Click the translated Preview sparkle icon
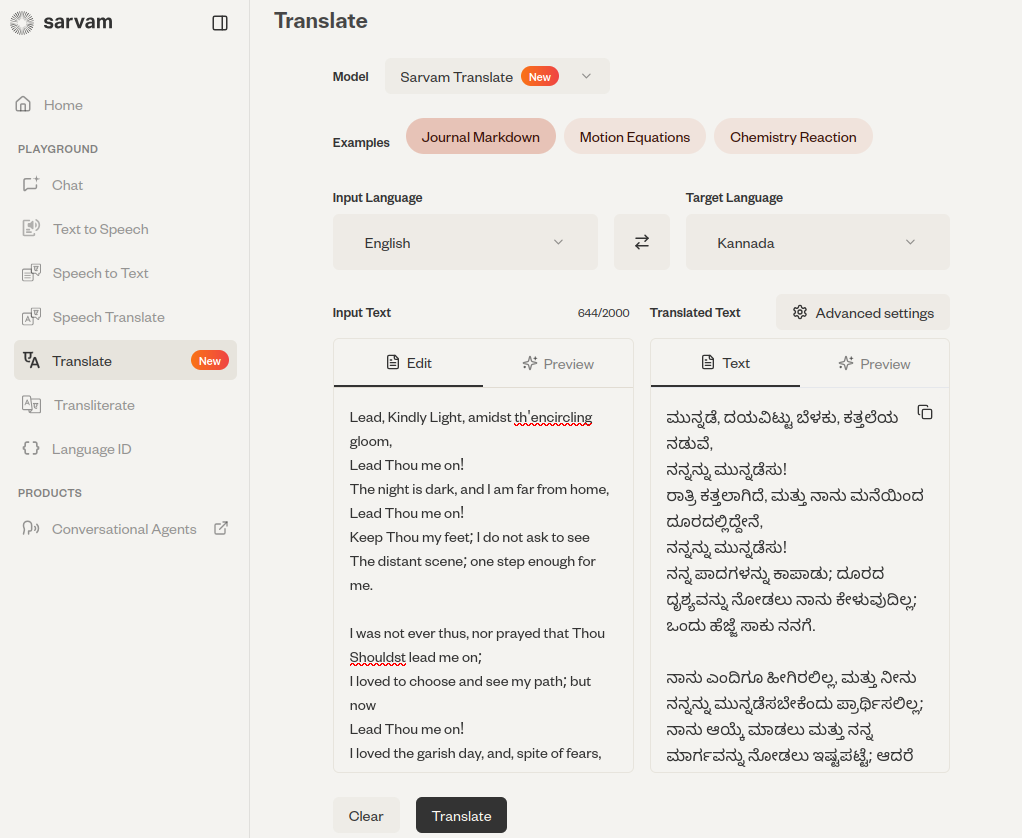The width and height of the screenshot is (1022, 838). pos(846,363)
